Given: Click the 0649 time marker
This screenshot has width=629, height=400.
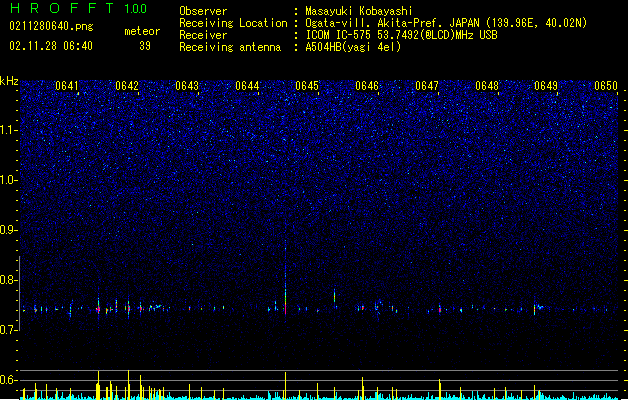Looking at the screenshot, I should pos(546,86).
